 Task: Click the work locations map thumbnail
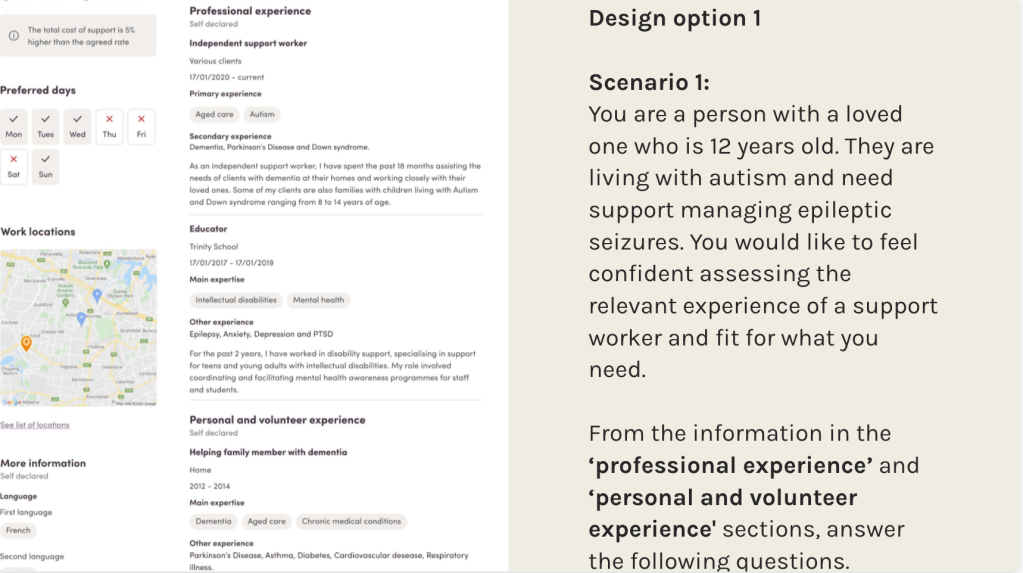click(x=78, y=327)
